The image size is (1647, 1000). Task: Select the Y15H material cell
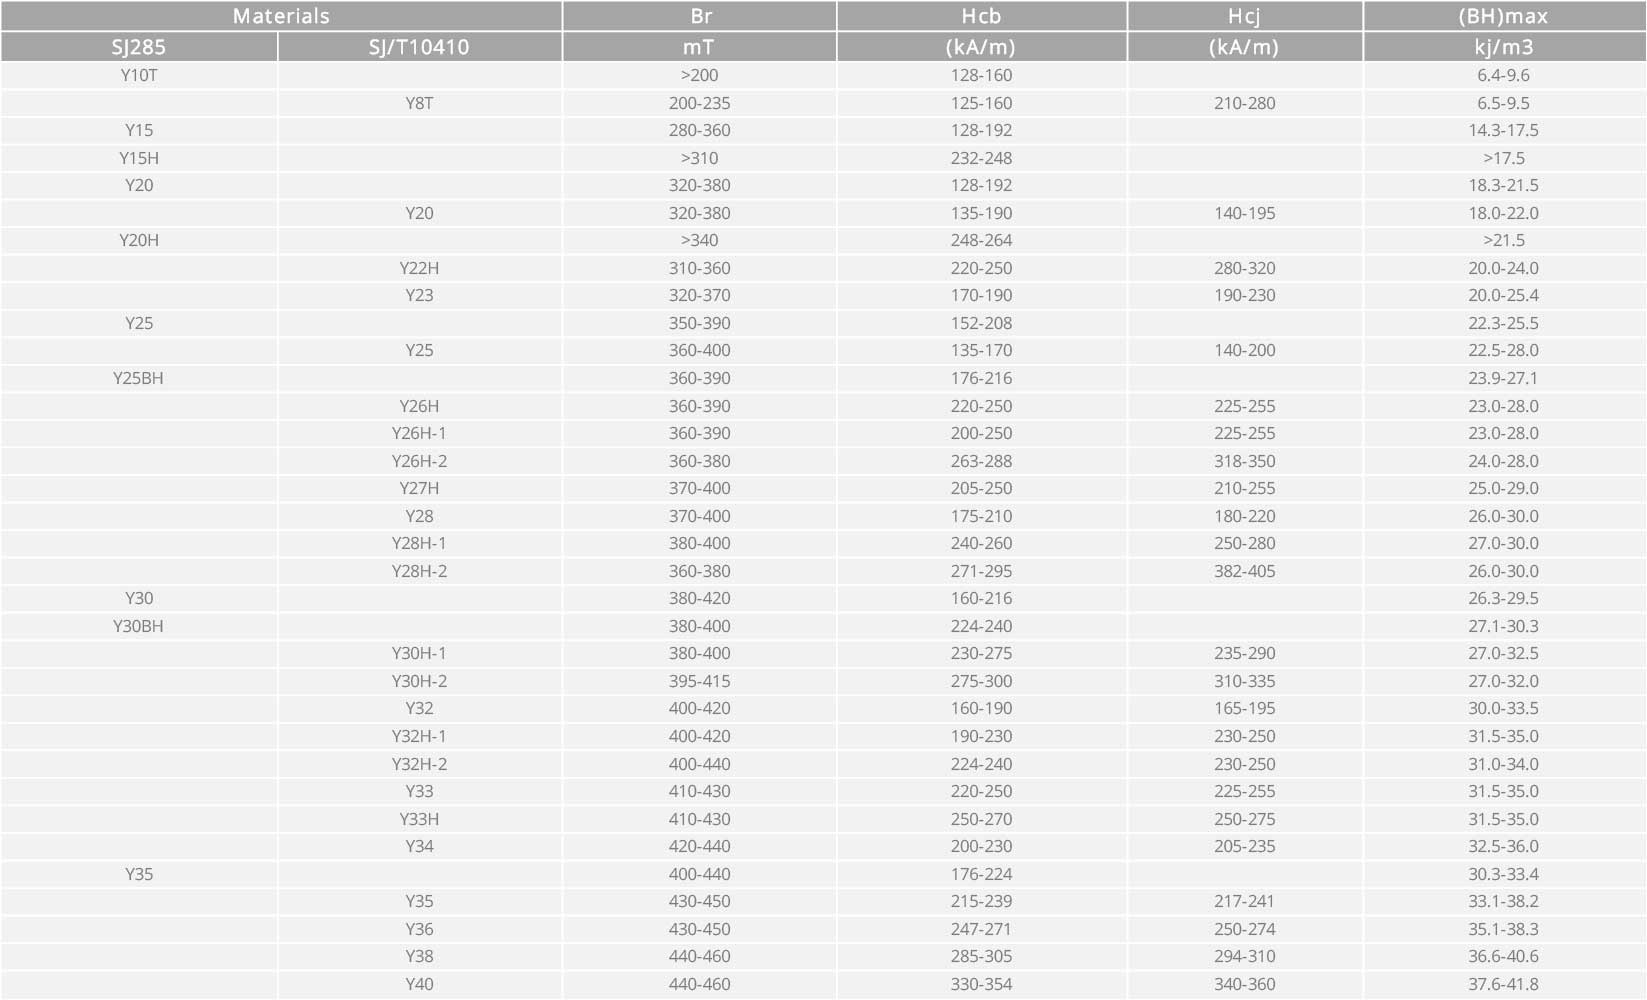click(139, 158)
